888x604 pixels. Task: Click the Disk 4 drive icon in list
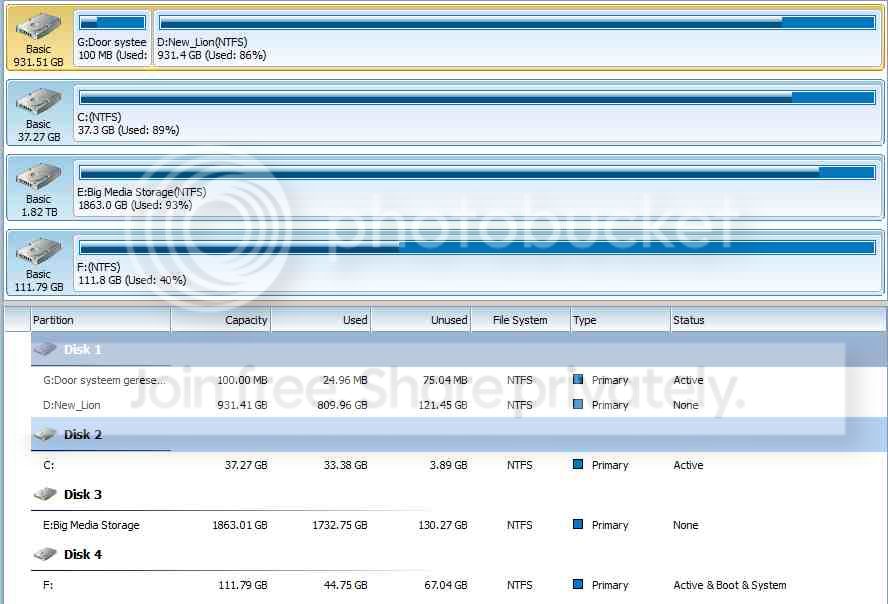(x=45, y=554)
